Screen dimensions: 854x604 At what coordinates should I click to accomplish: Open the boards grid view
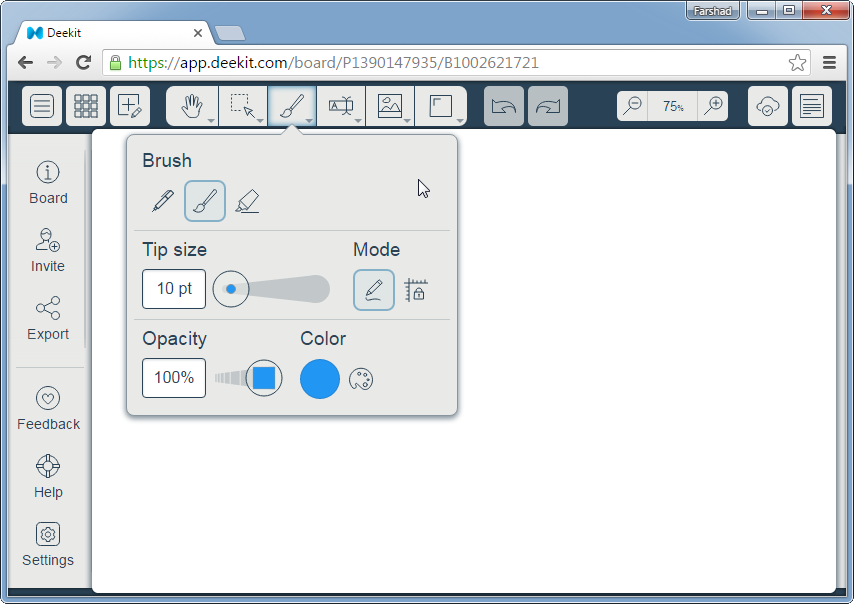(86, 106)
